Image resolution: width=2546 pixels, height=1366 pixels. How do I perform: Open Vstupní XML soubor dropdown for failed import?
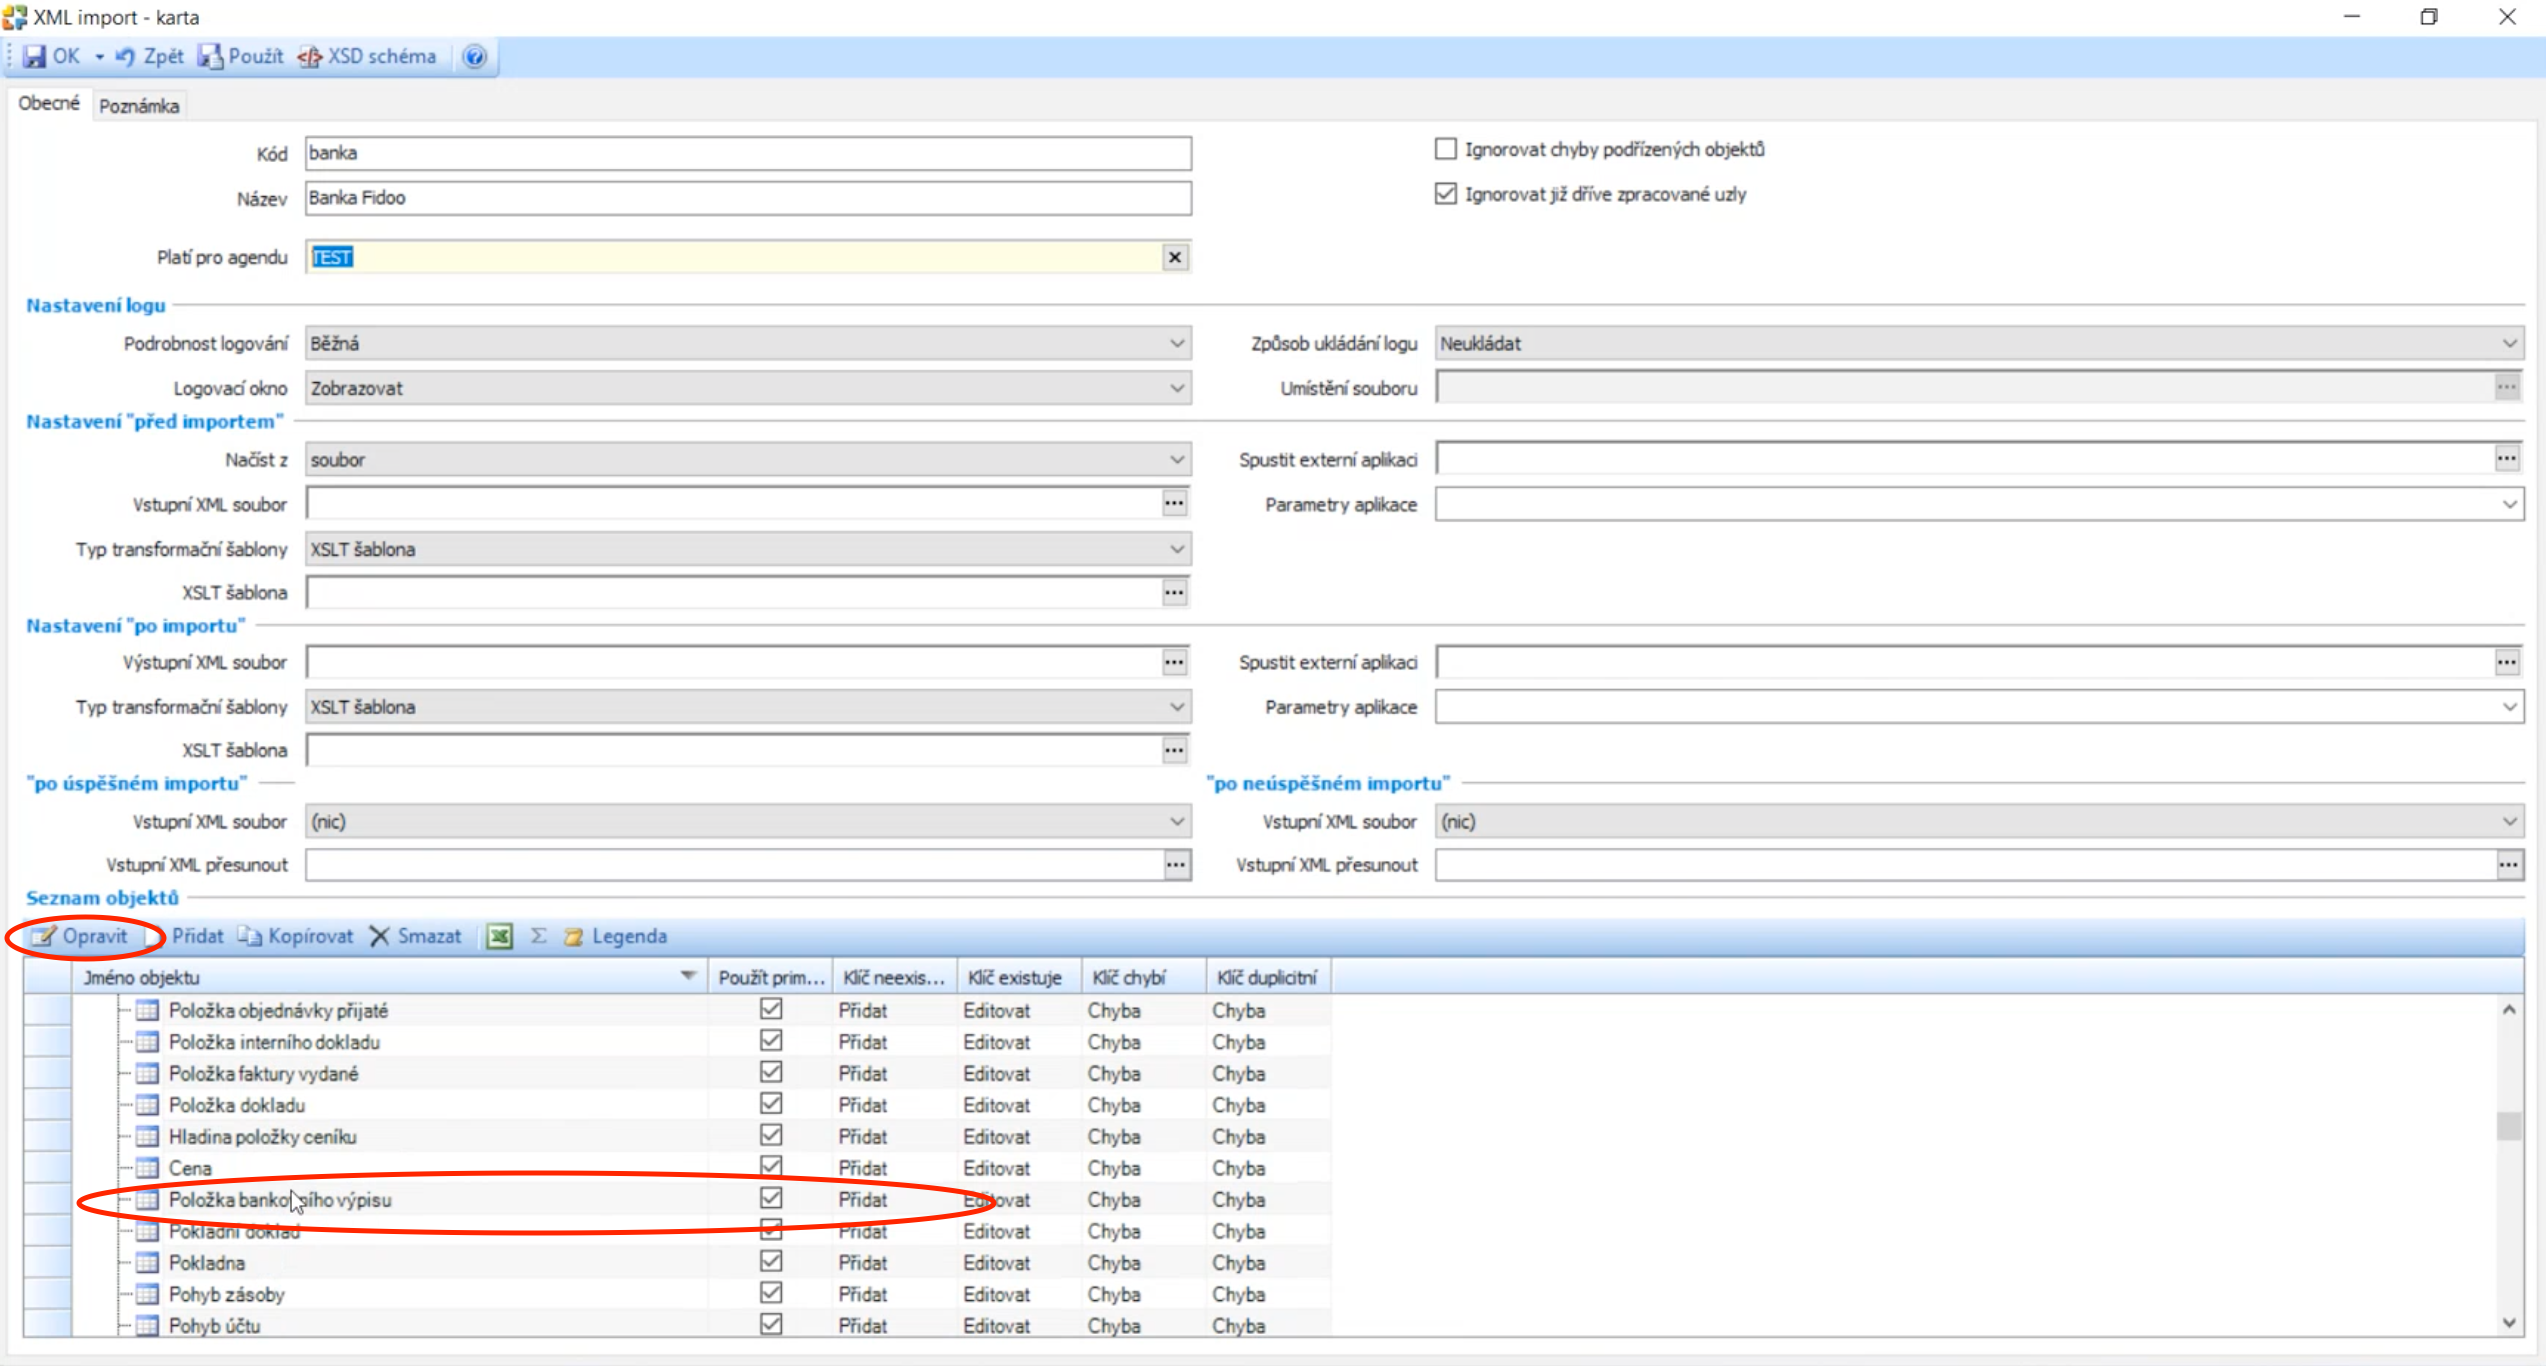pyautogui.click(x=2509, y=822)
